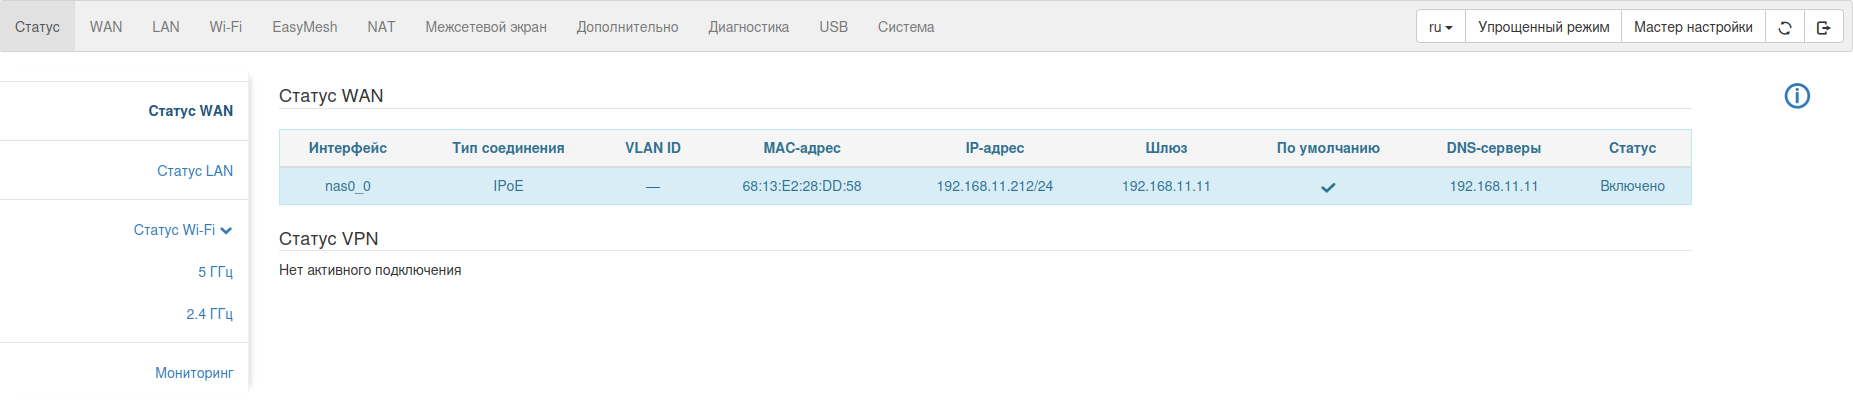Click the page refresh icon
This screenshot has width=1853, height=407.
[x=1784, y=27]
